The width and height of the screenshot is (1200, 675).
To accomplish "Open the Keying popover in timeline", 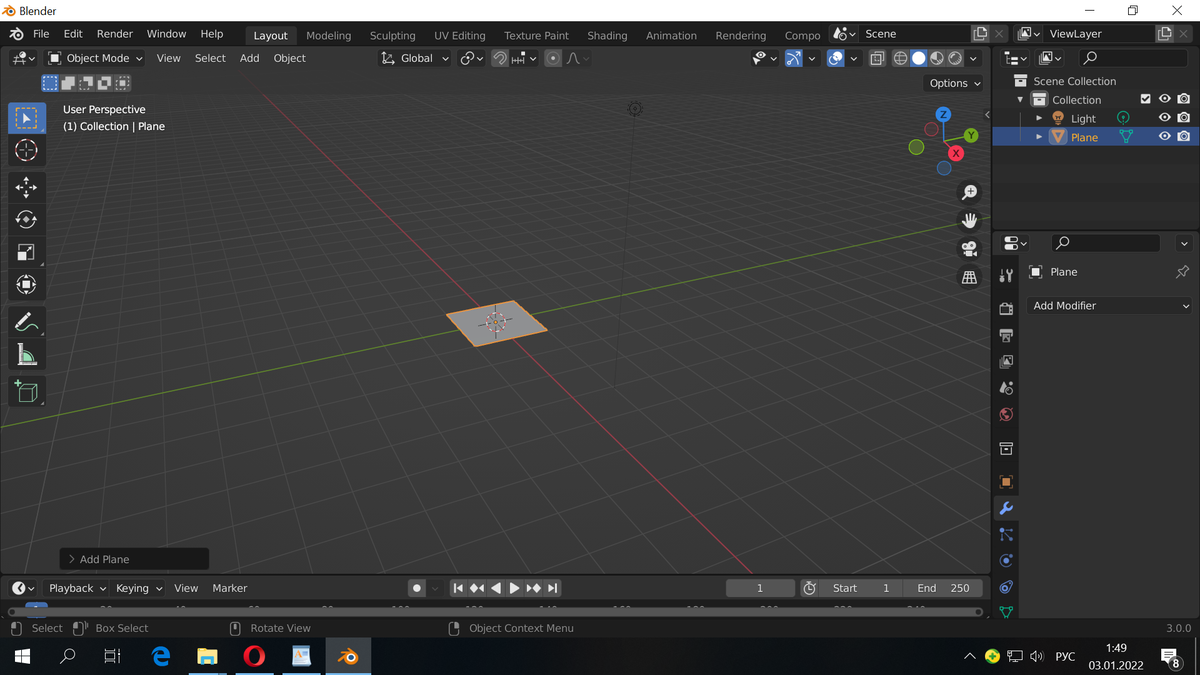I will [138, 588].
